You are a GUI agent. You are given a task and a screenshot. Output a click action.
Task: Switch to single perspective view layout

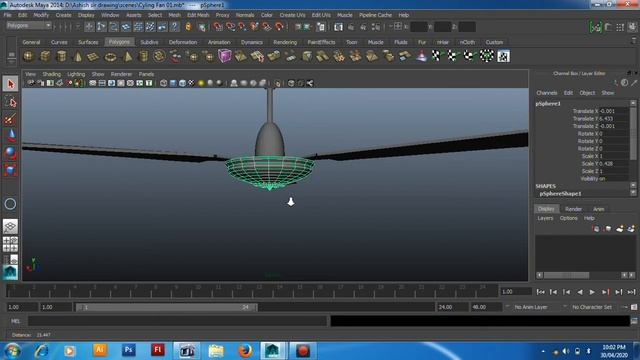[x=11, y=226]
